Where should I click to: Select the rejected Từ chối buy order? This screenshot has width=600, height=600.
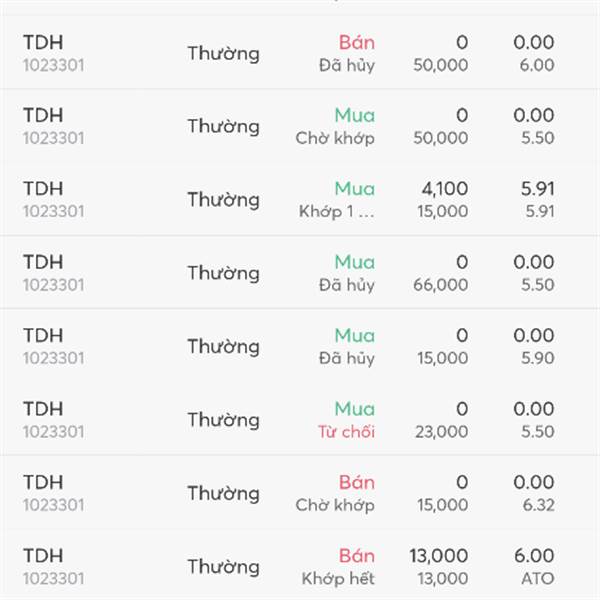point(300,419)
